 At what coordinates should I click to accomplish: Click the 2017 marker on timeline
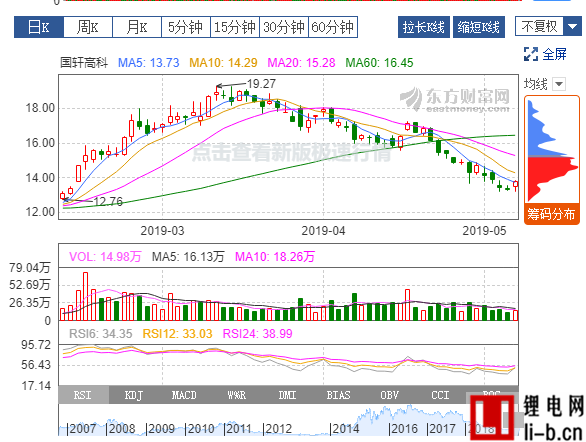[x=443, y=429]
